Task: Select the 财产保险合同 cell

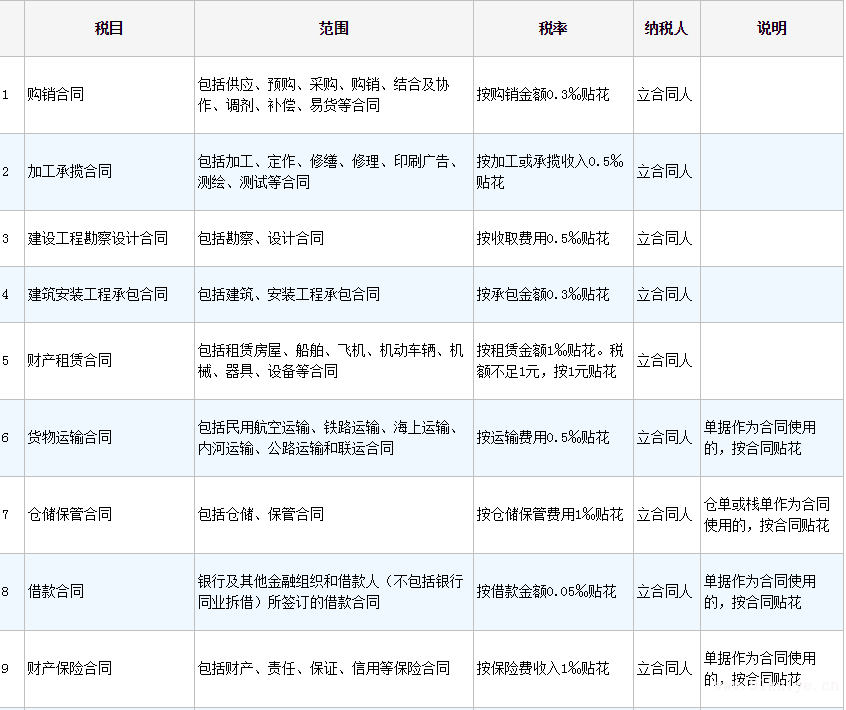Action: [70, 669]
